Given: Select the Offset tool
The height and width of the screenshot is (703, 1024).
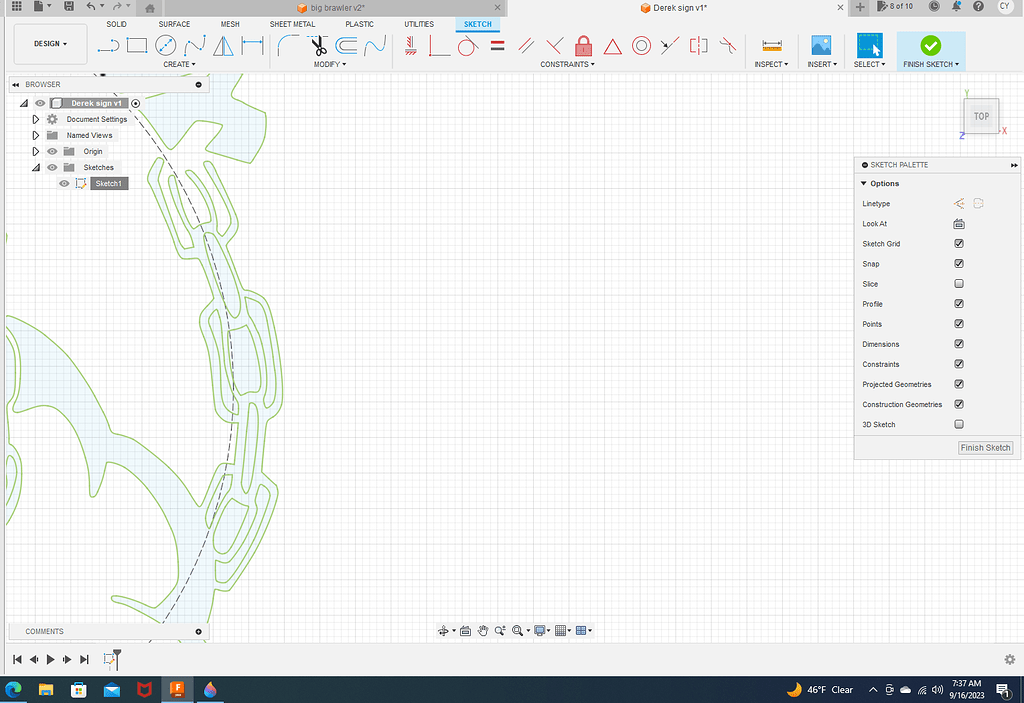Looking at the screenshot, I should pos(345,44).
